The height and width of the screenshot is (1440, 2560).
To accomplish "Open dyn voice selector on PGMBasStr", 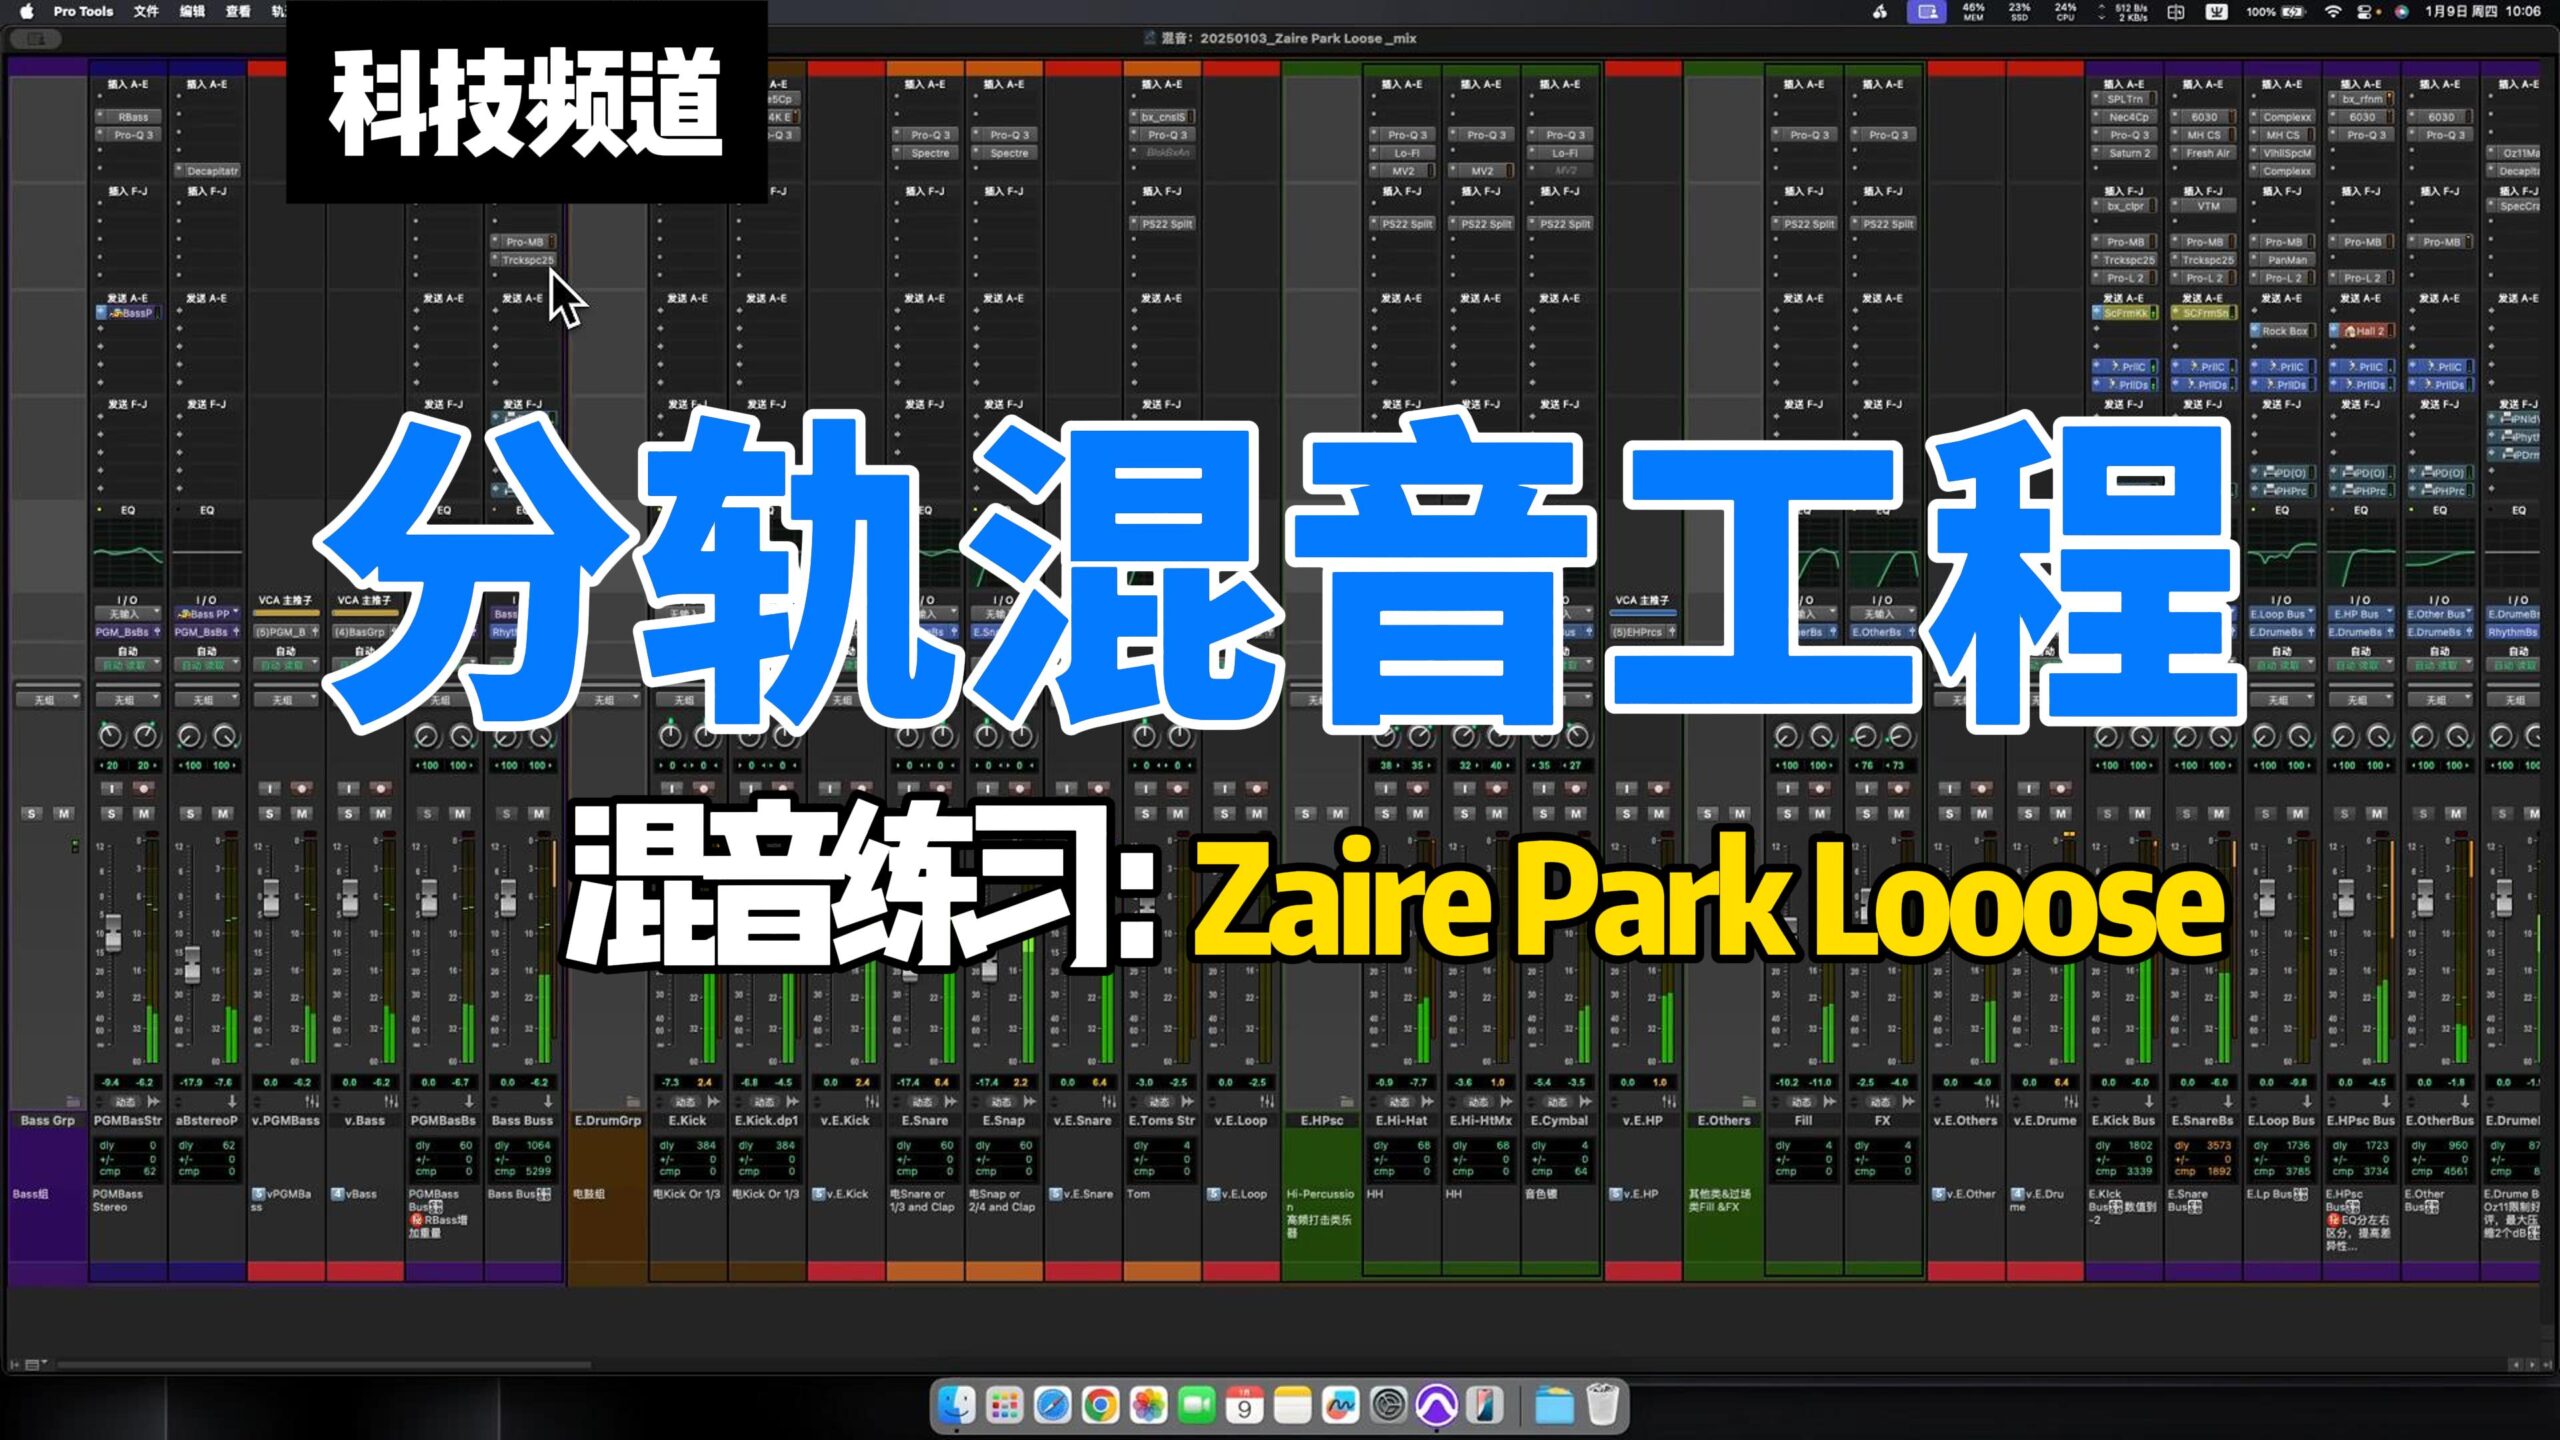I will point(127,1101).
